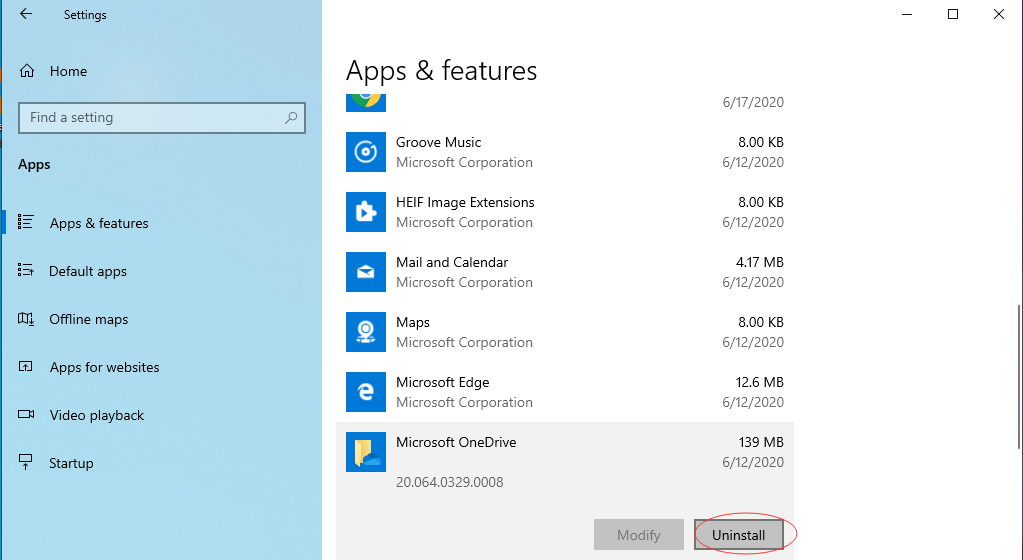Click the greyed-out Modify button
Viewport: 1023px width, 560px height.
[639, 535]
